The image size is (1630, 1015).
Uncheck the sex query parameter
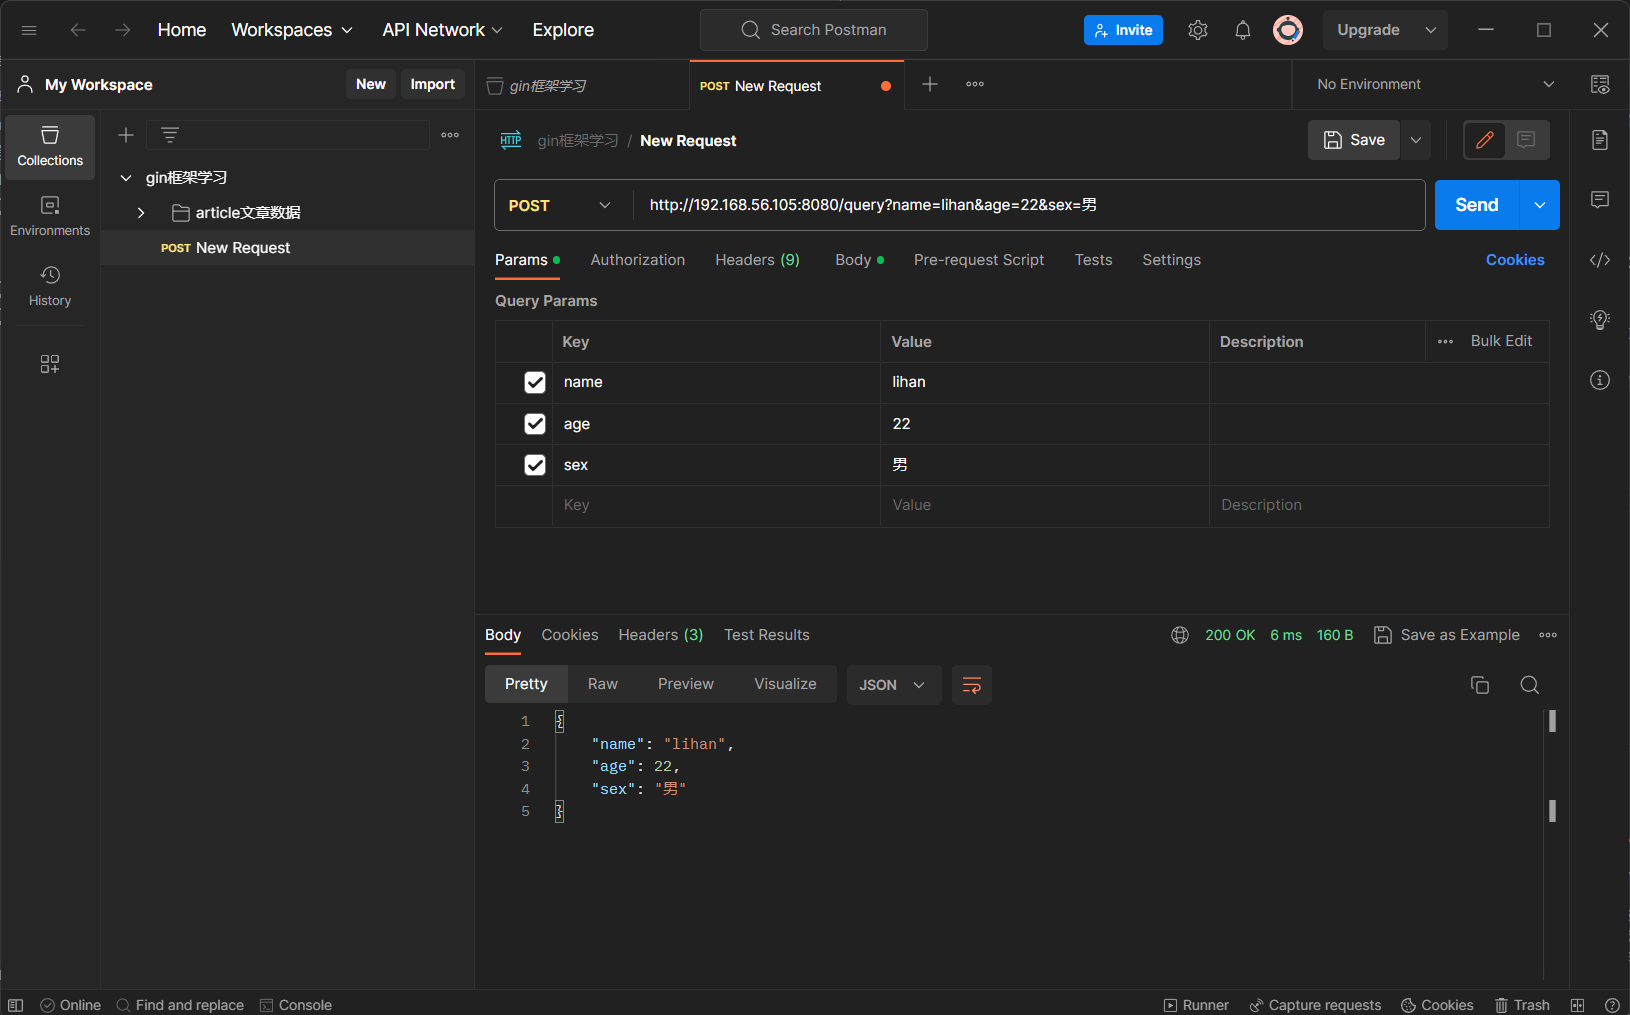point(535,465)
